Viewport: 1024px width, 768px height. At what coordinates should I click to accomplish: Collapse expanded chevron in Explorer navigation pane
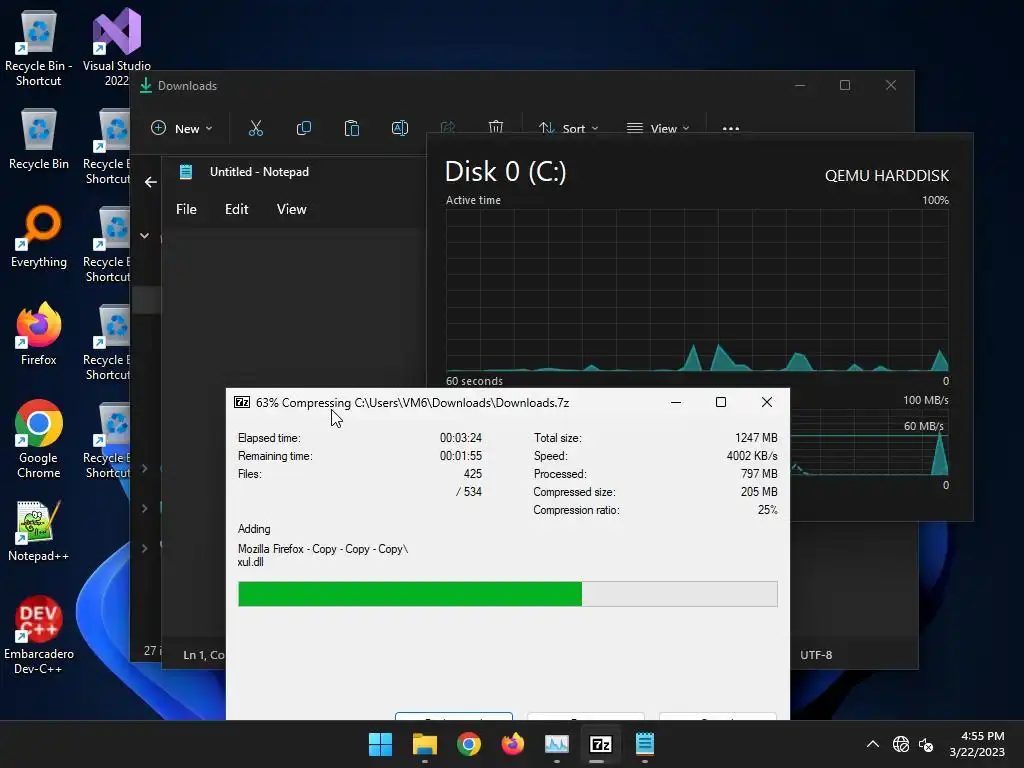145,236
